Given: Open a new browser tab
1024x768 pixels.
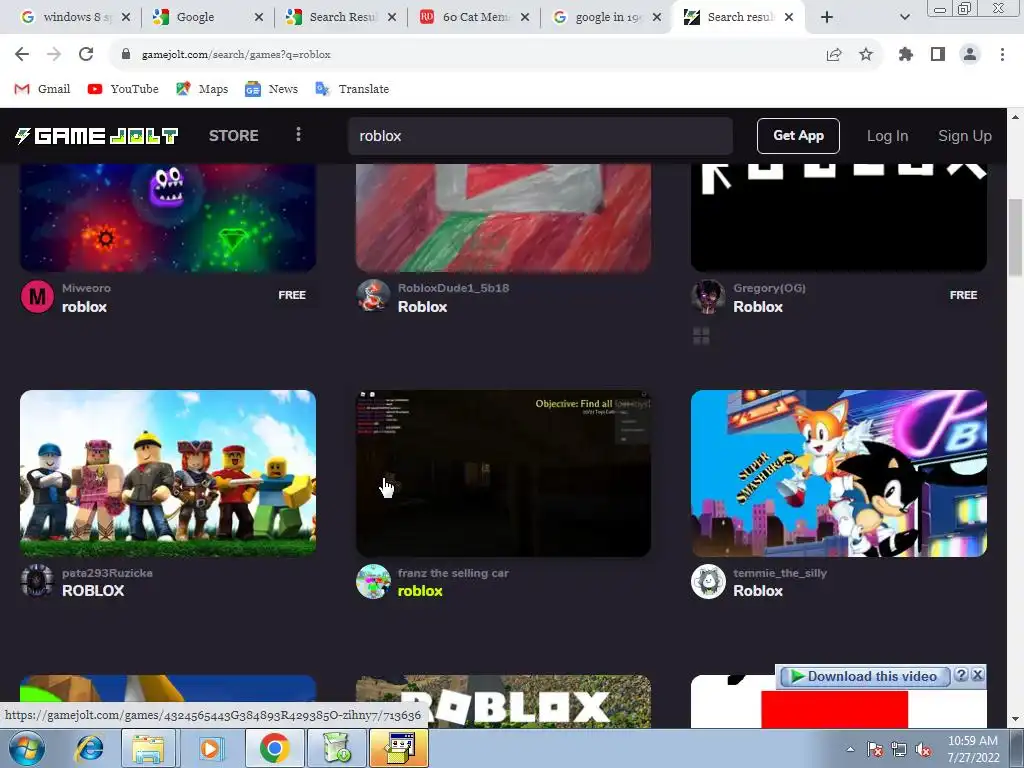Looking at the screenshot, I should coord(827,17).
